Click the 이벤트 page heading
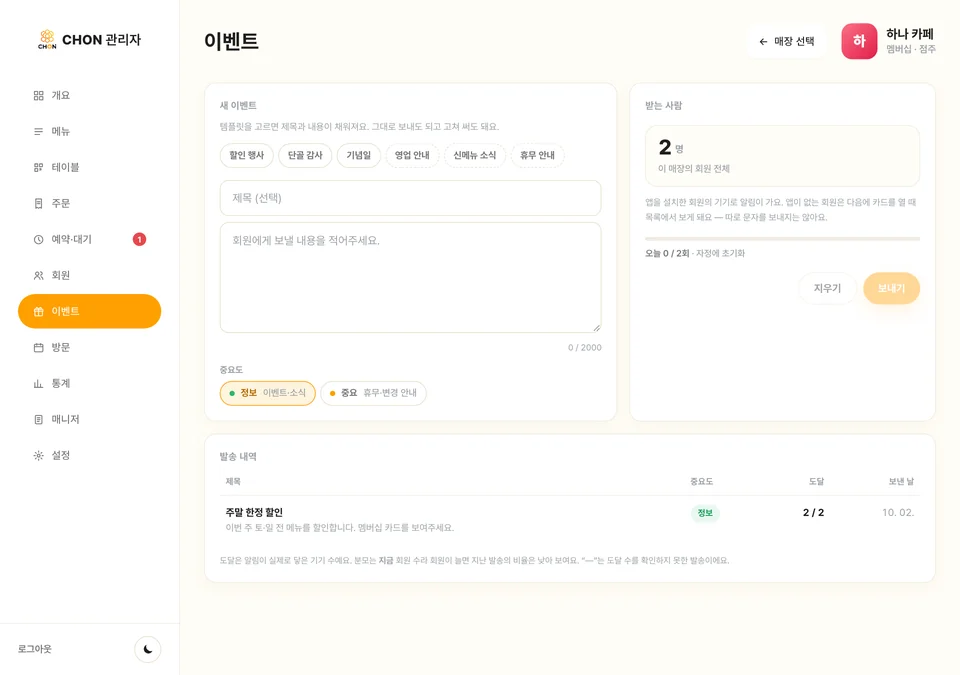Screen dimensions: 960x675 pos(231,41)
